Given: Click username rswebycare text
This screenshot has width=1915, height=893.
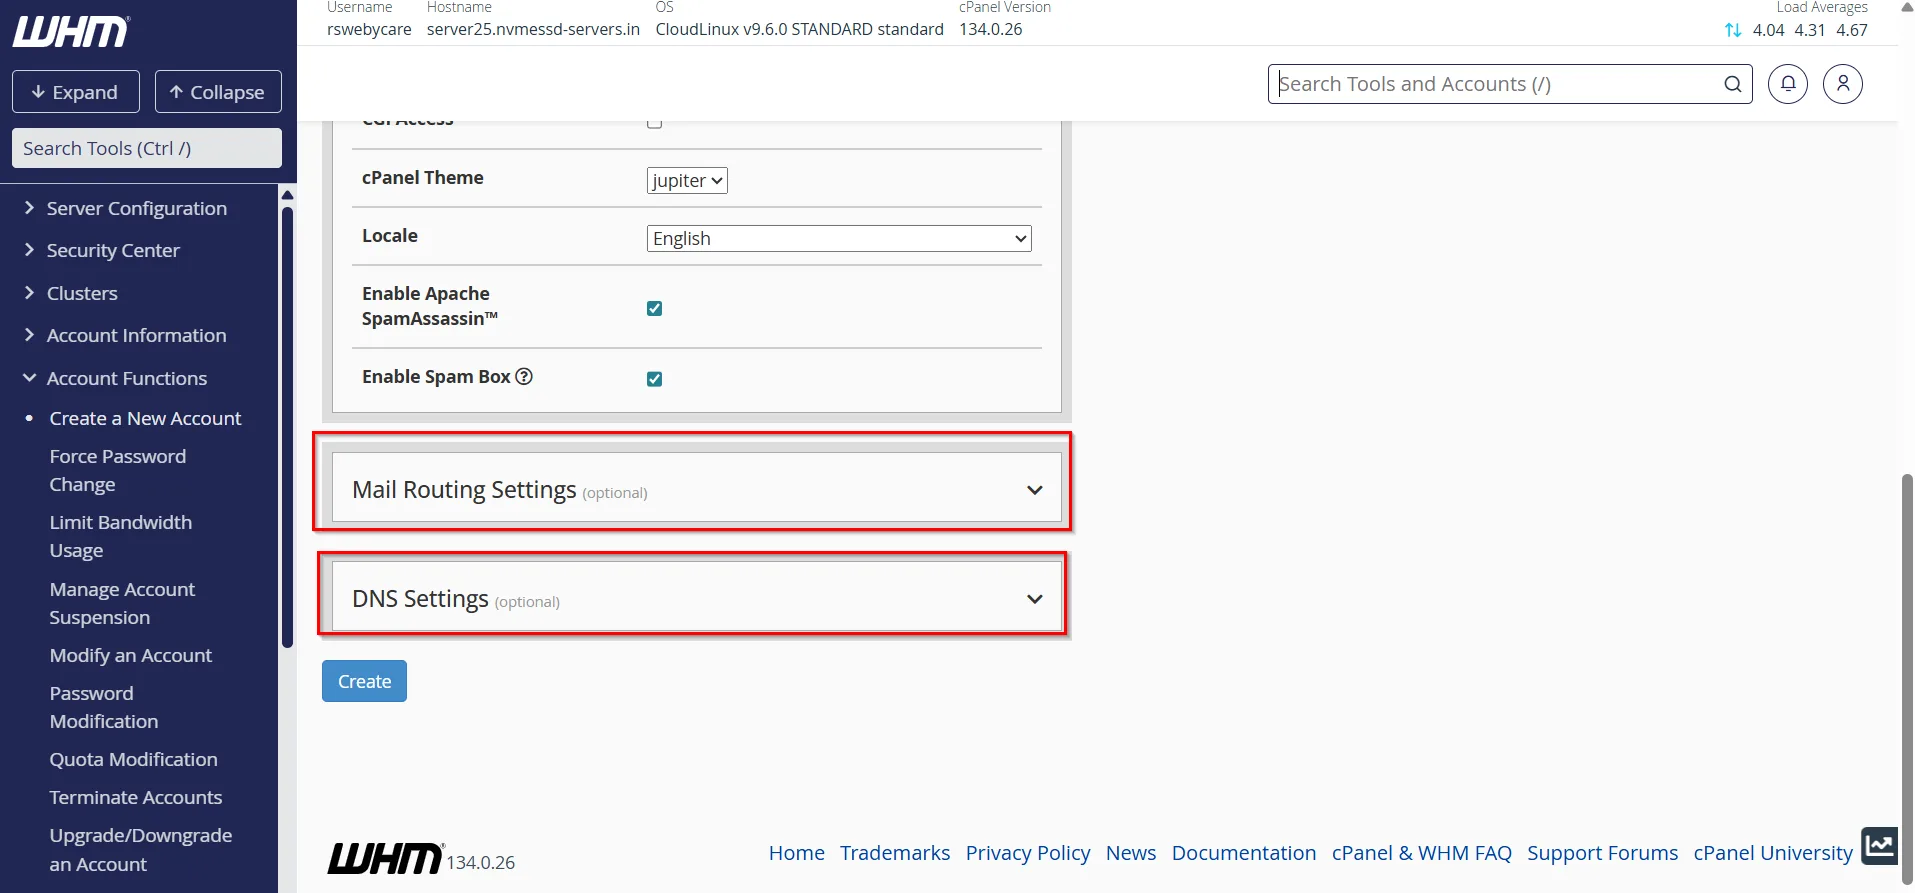Looking at the screenshot, I should click(369, 29).
